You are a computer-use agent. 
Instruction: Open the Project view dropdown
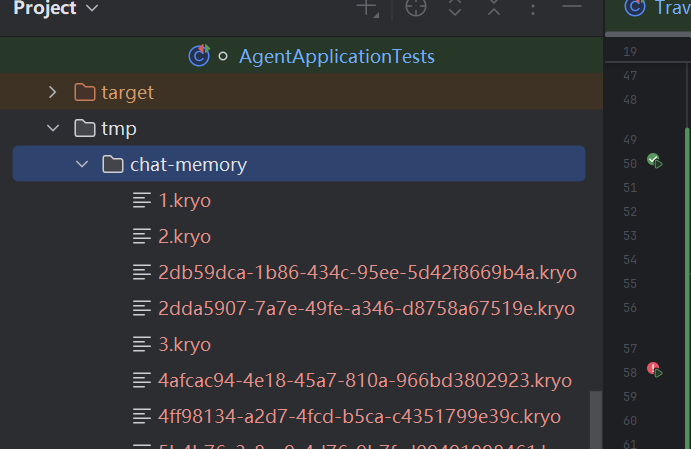coord(55,8)
